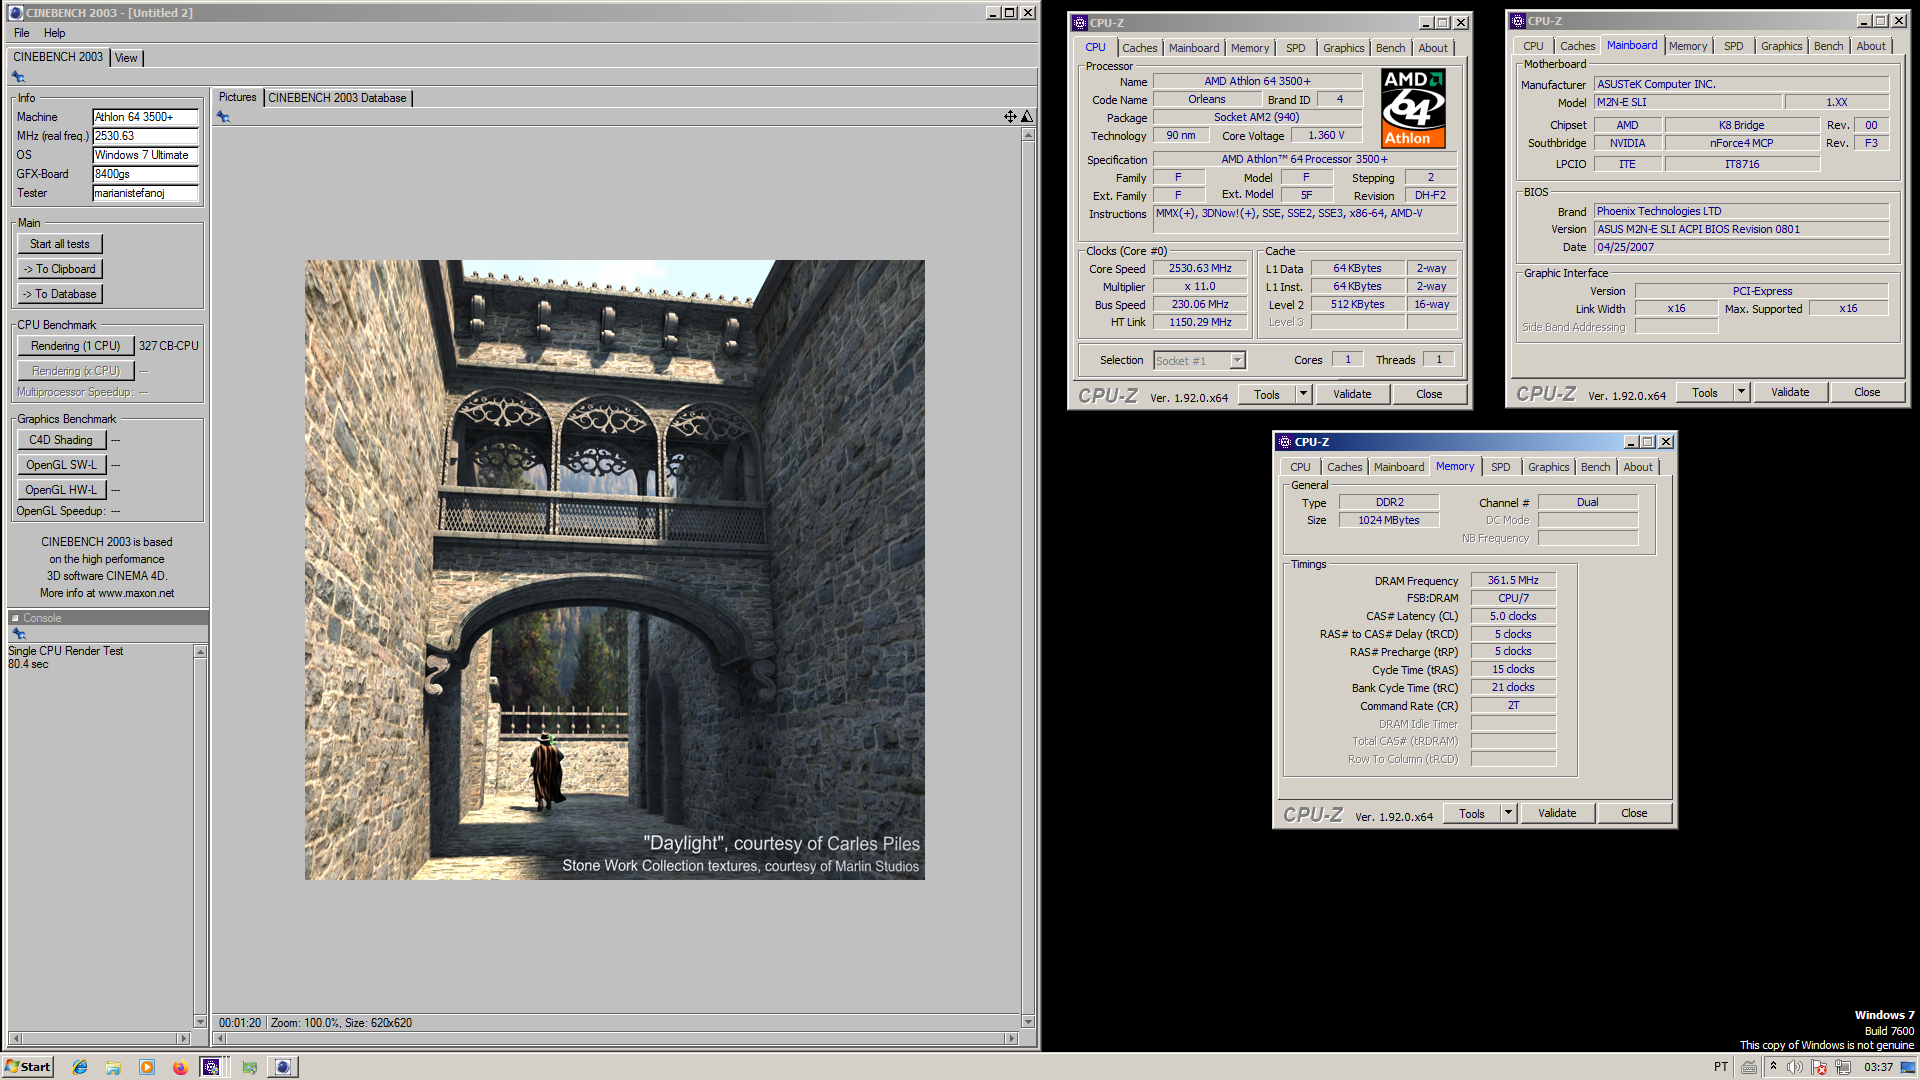The height and width of the screenshot is (1080, 1920).
Task: Click the GFX-Board input field
Action: 145,174
